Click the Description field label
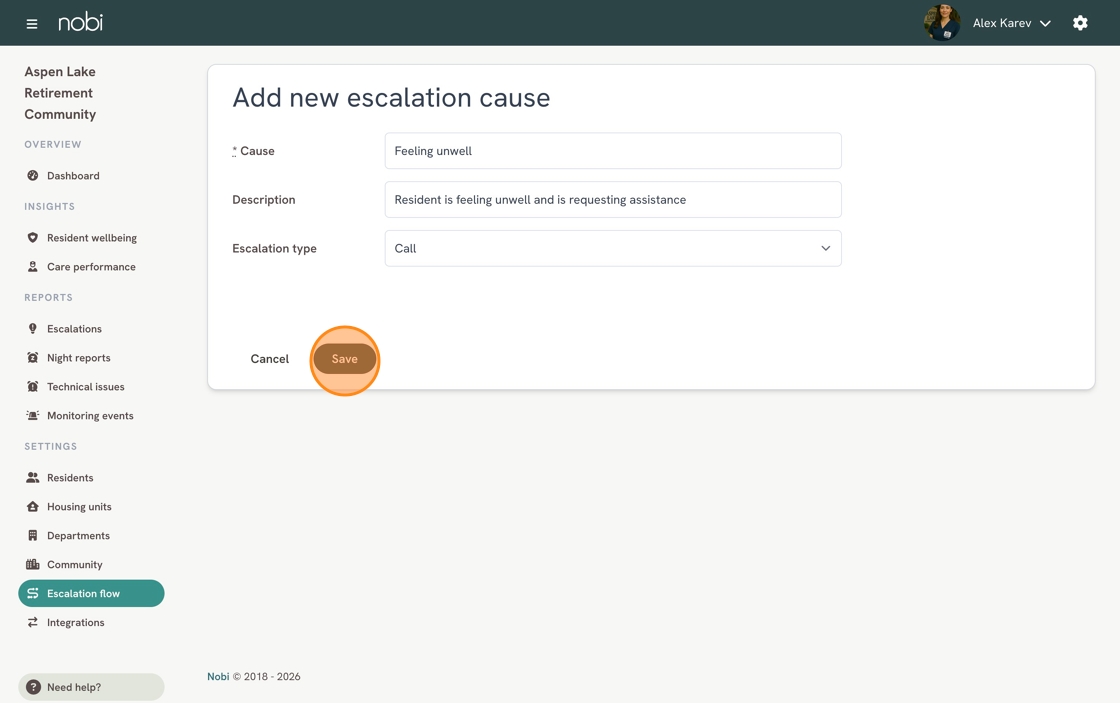Screen dimensions: 1120x703 pyautogui.click(x=264, y=199)
